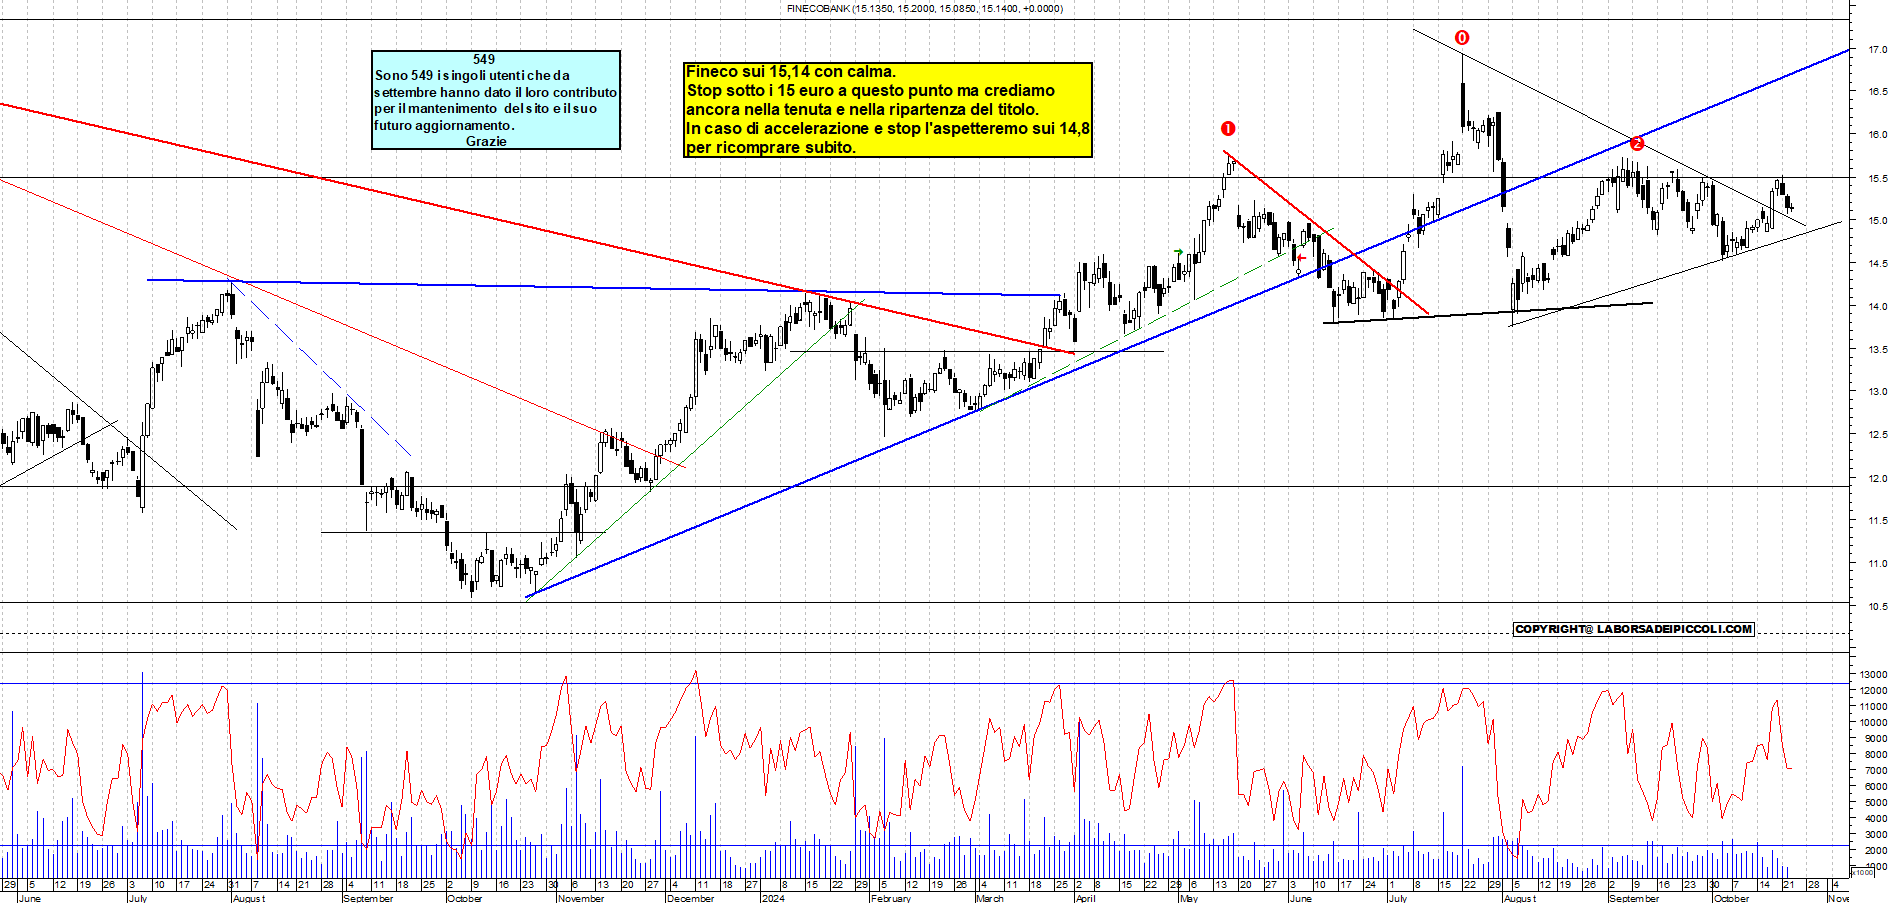Click the 10.5 price axis label
1890x903 pixels.
tap(1877, 606)
